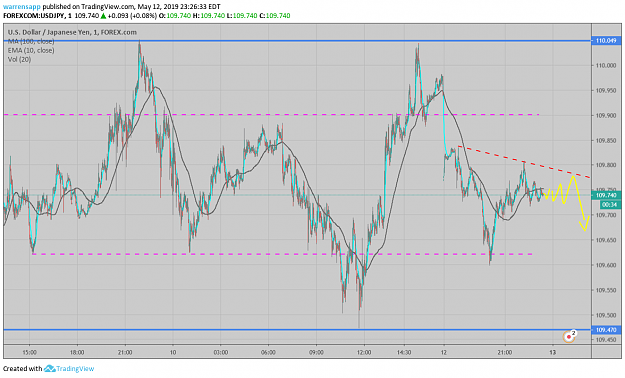The height and width of the screenshot is (378, 625).
Task: Open the TradingView logo link at bottom
Action: (69, 369)
